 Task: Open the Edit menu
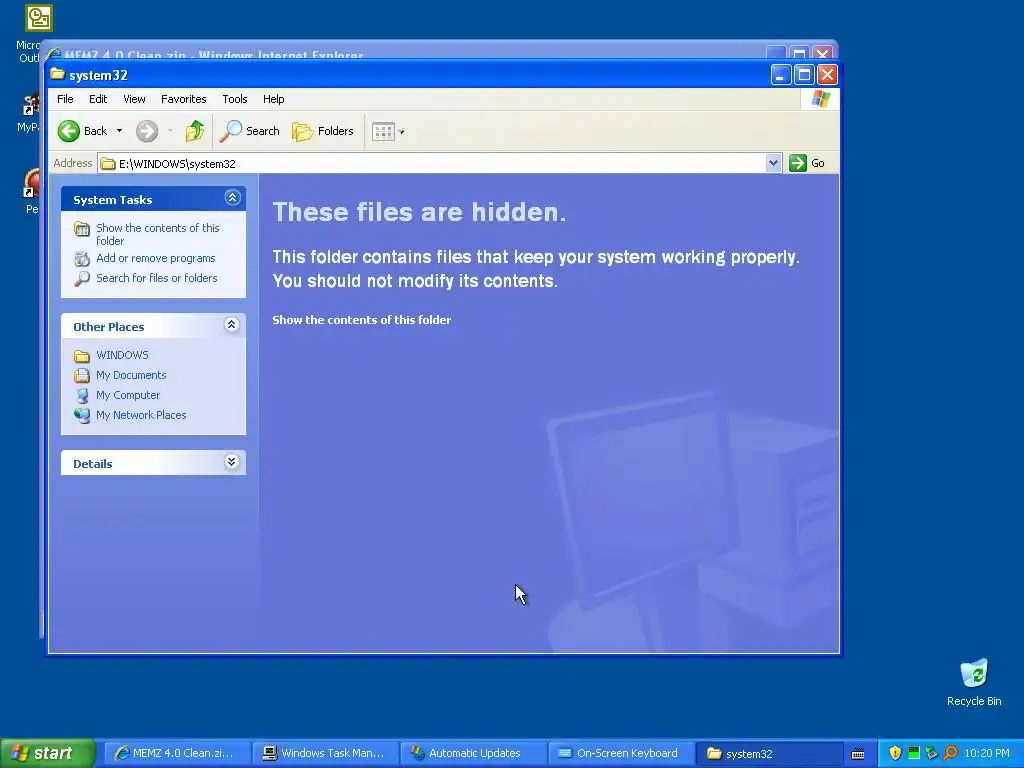coord(98,99)
